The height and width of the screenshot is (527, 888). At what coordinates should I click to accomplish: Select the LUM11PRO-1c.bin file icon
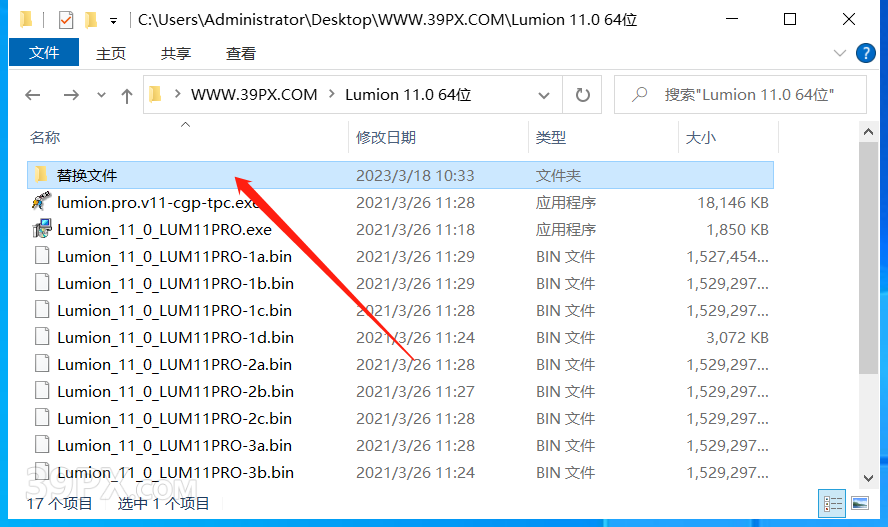tap(42, 310)
